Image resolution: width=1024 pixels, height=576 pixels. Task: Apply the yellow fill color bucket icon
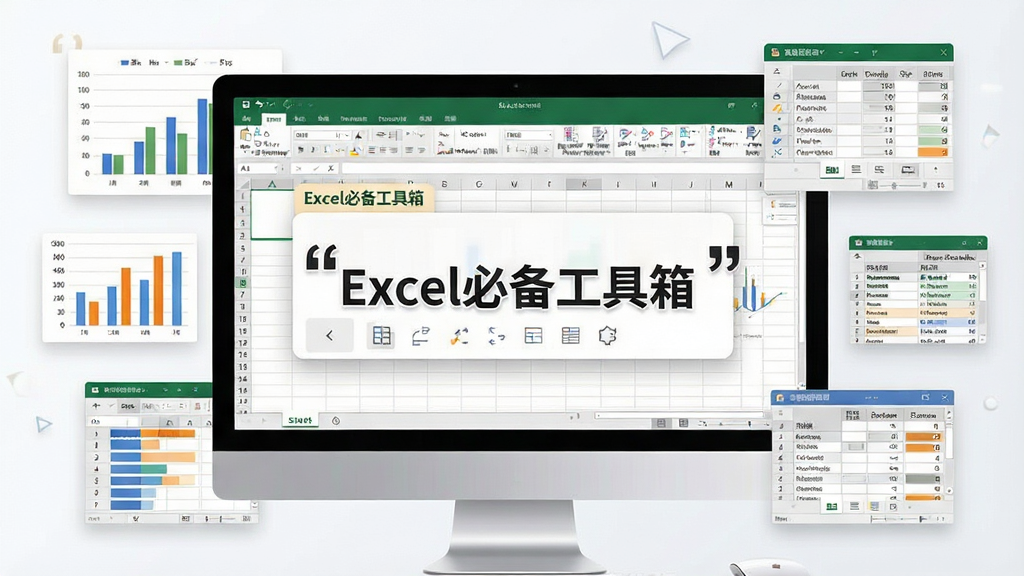(355, 151)
